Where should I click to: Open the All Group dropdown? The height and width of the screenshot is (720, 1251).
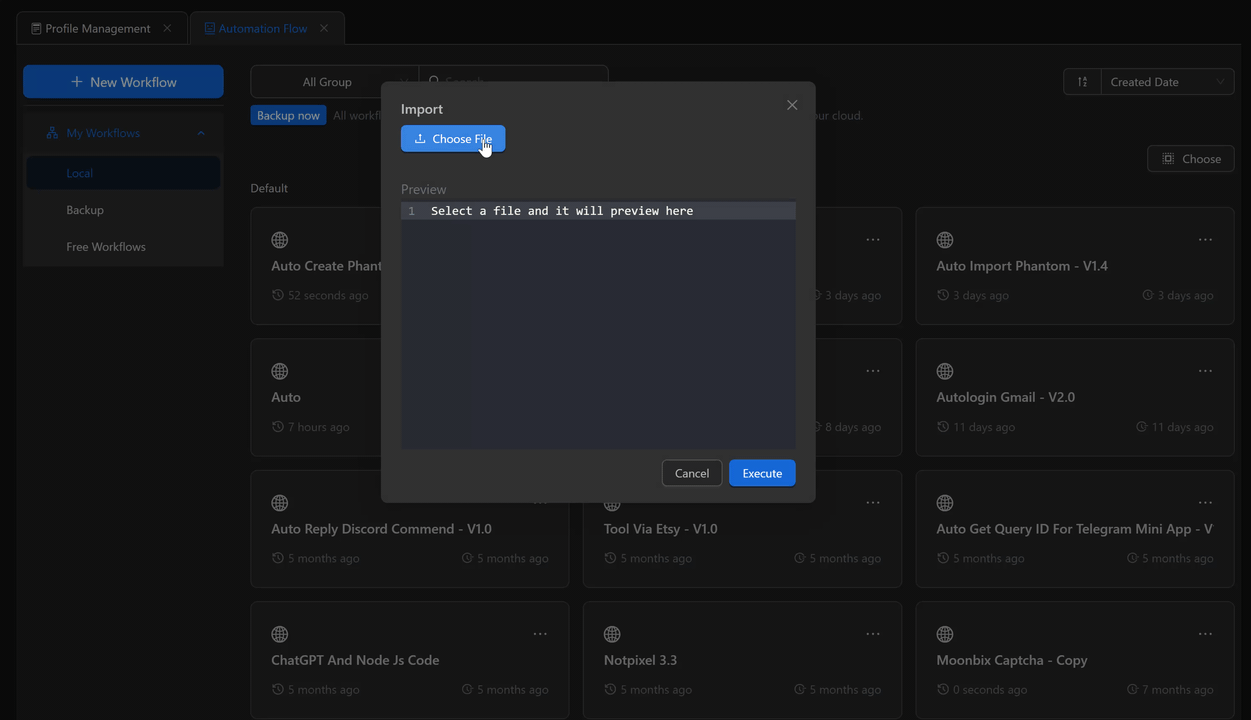pos(328,82)
